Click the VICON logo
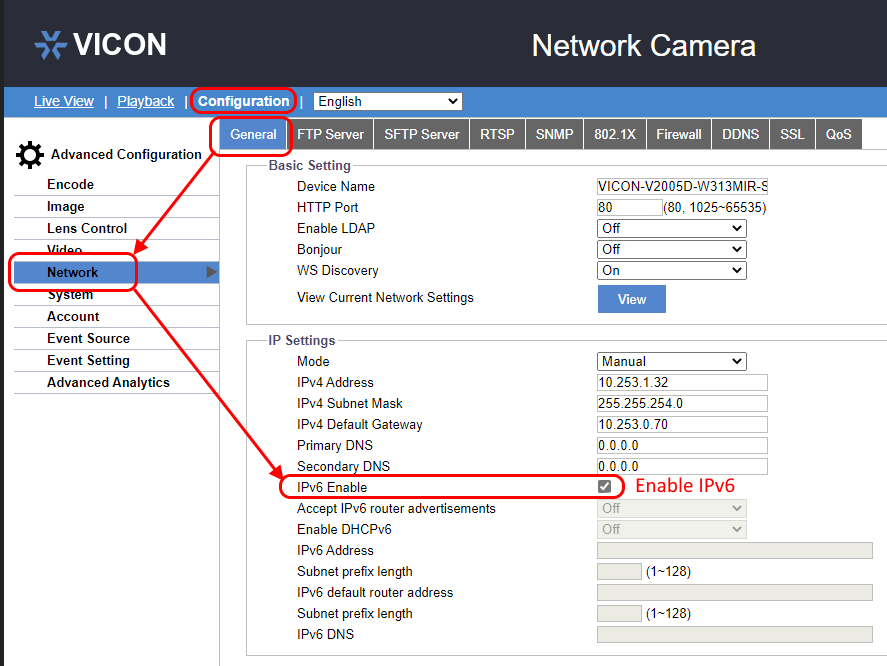 click(100, 44)
